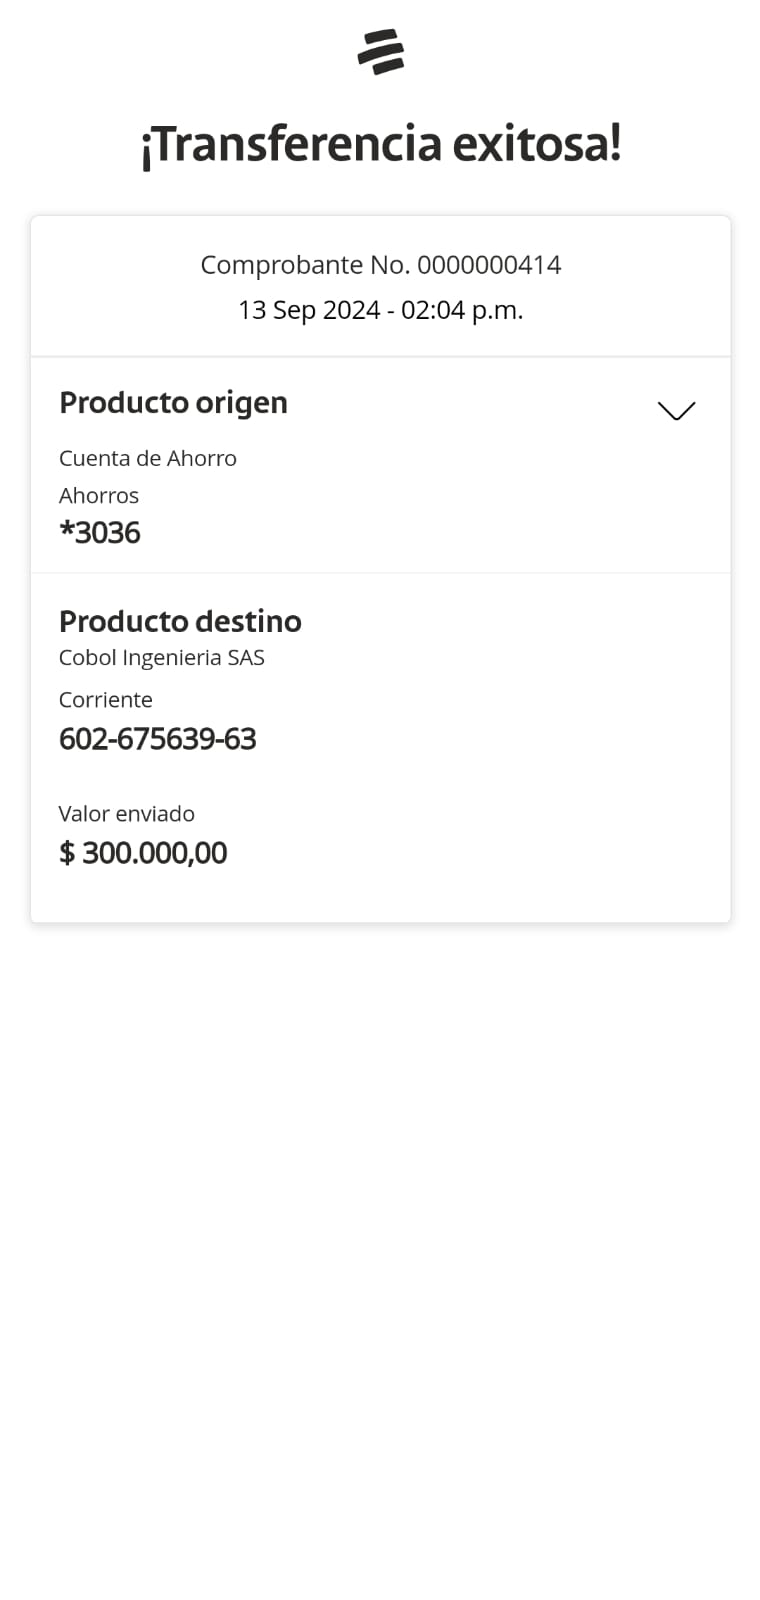The image size is (760, 1600).
Task: Click the word "exitosa!" in the title
Action: click(x=537, y=144)
